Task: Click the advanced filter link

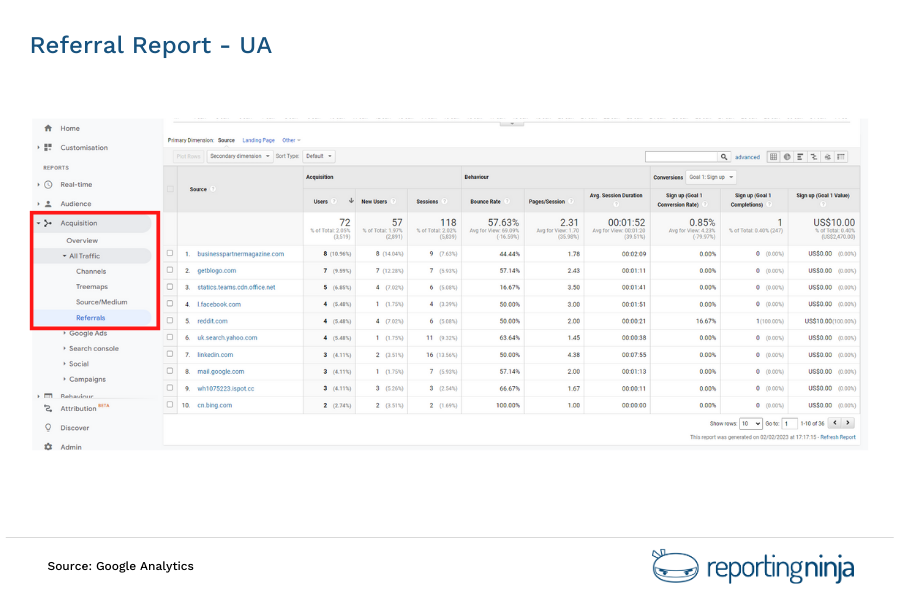Action: (747, 157)
